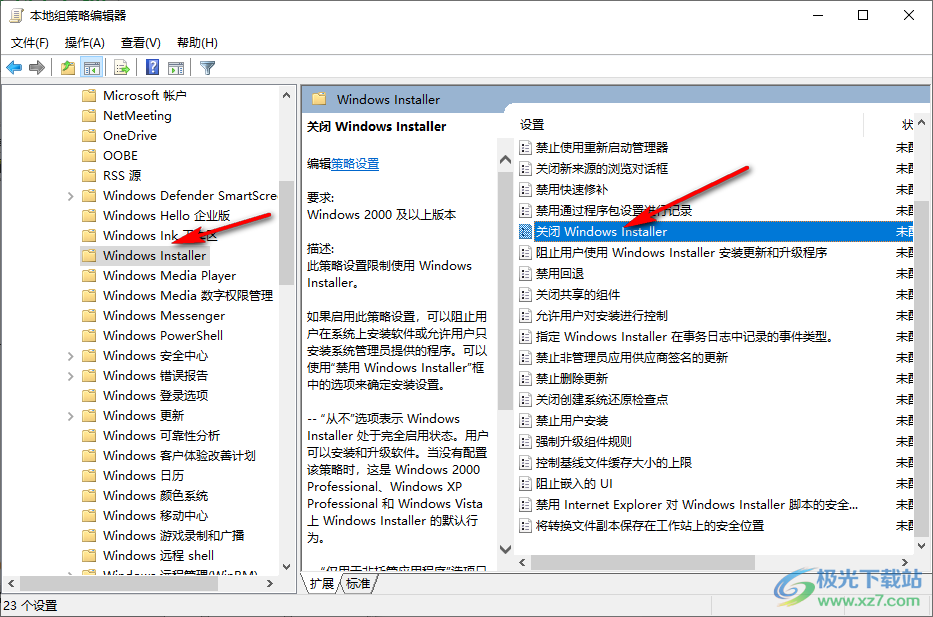Open the 查看(V) menu

pos(140,42)
